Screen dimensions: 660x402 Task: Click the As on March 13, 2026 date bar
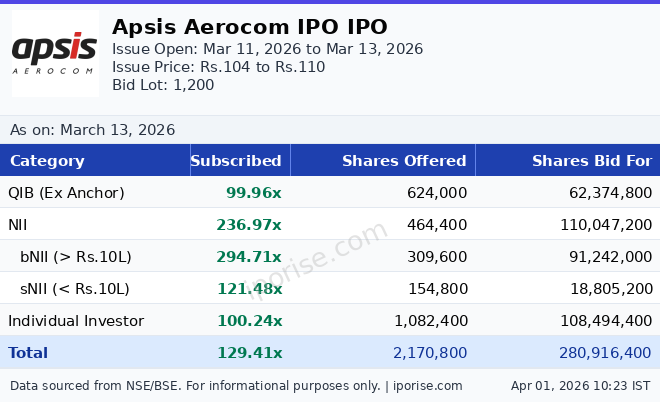[92, 130]
